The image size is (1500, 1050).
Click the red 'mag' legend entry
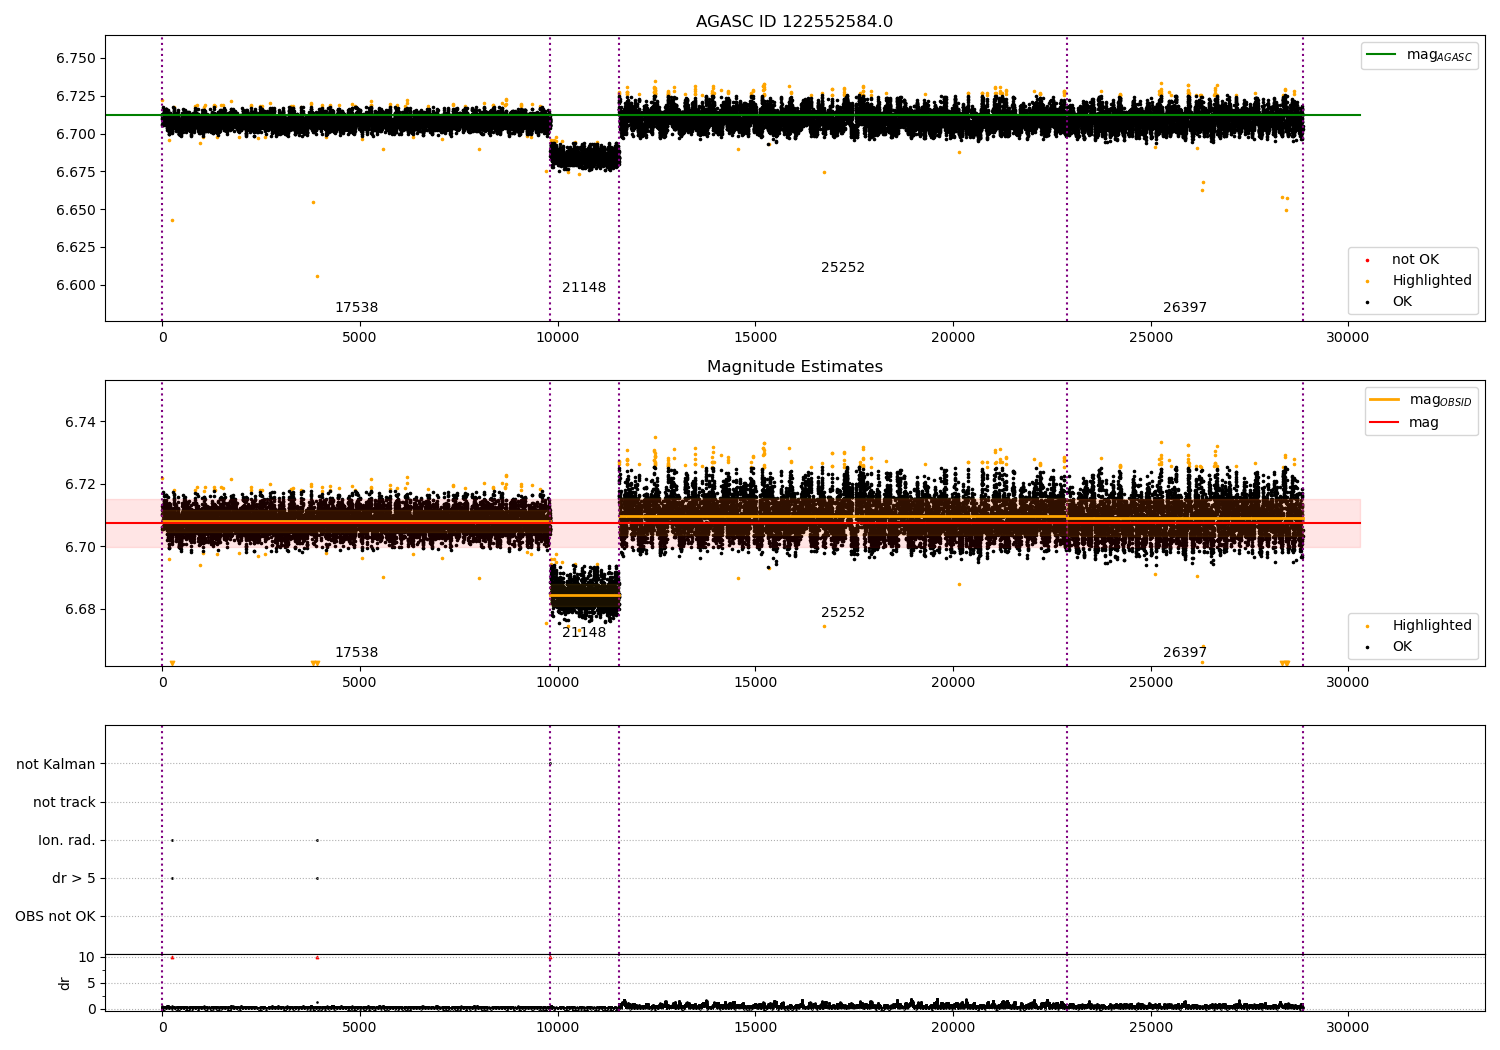click(1404, 423)
